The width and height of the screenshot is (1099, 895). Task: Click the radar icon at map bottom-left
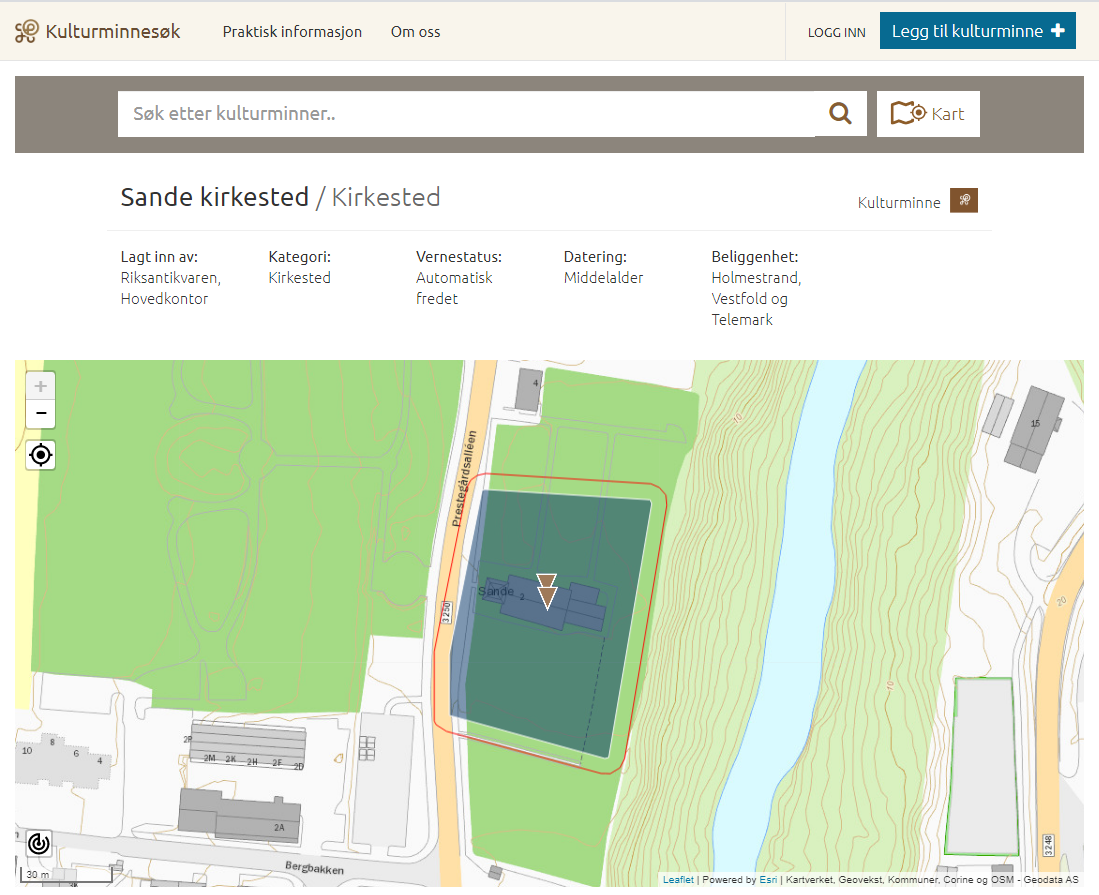(39, 843)
